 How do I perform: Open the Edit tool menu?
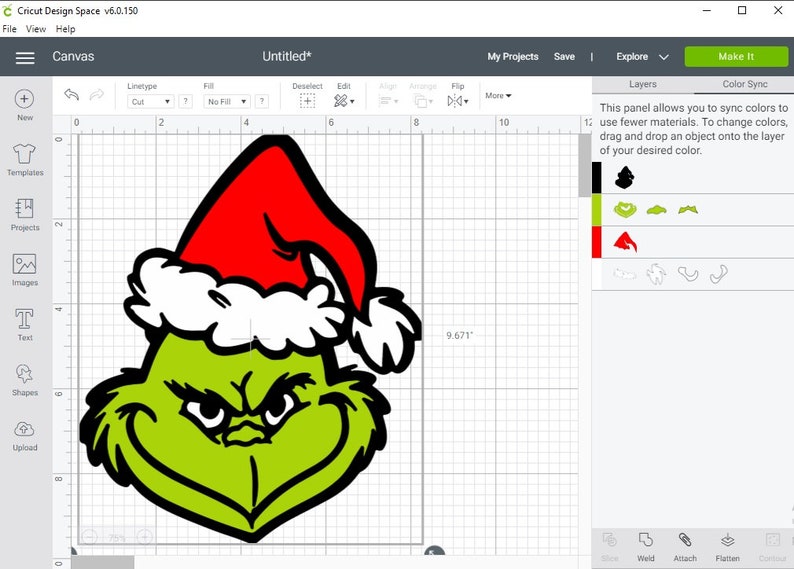click(344, 101)
